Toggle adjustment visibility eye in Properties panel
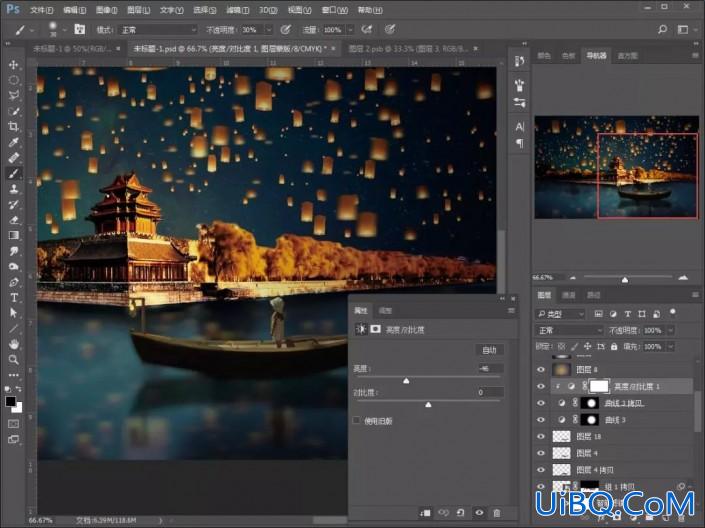Viewport: 705px width, 528px height. pos(479,512)
